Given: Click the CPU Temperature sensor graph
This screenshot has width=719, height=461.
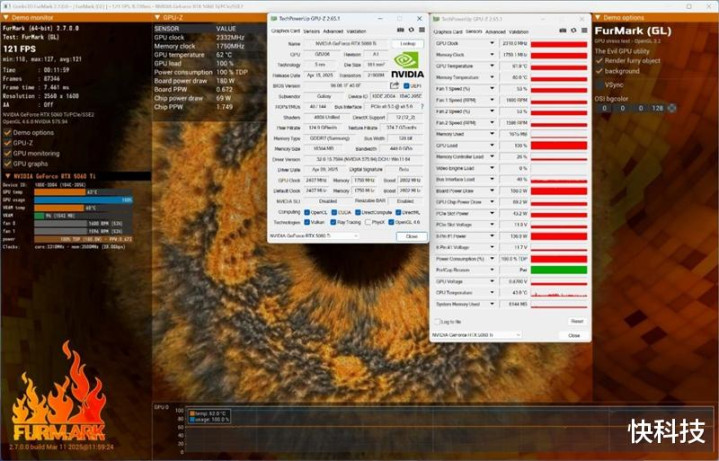Looking at the screenshot, I should (559, 293).
